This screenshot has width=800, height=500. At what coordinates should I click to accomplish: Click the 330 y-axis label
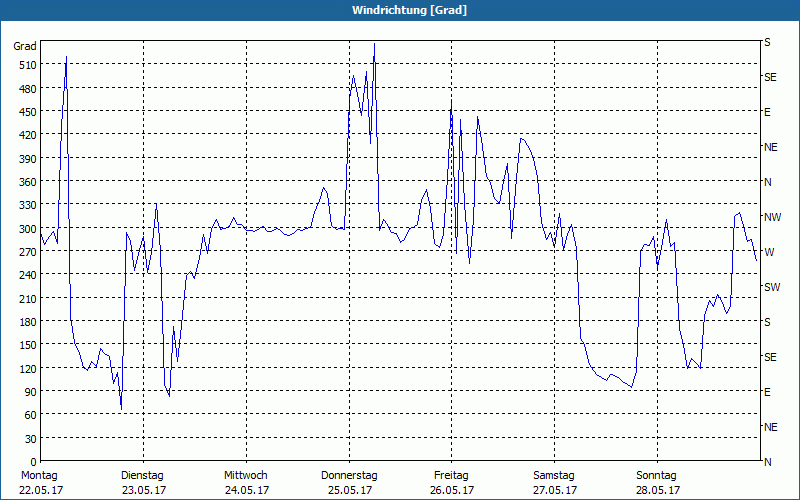pyautogui.click(x=28, y=205)
